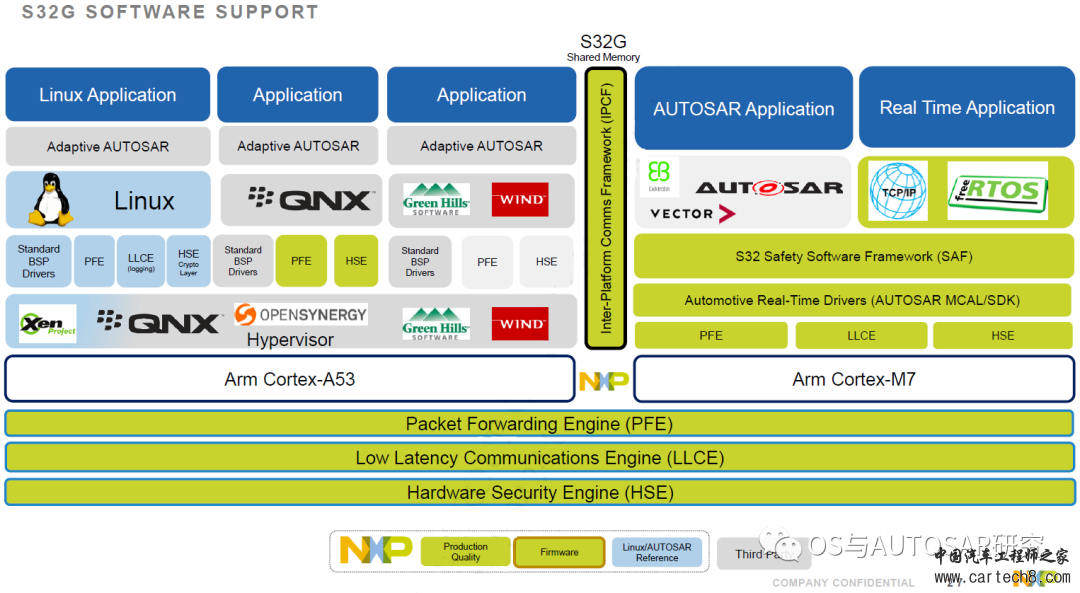Click the red Wind logo above PFE HSE boxes
This screenshot has height=593, width=1080.
coord(520,199)
